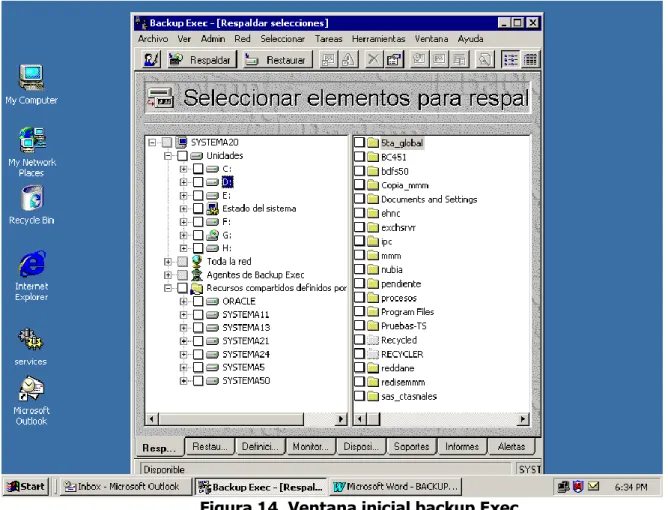Click the network tray icon

[563, 487]
